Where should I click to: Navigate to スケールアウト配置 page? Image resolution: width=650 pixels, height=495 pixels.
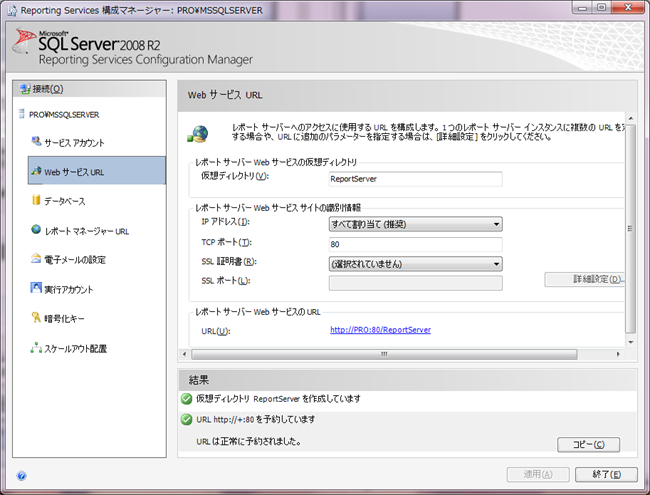[x=75, y=349]
